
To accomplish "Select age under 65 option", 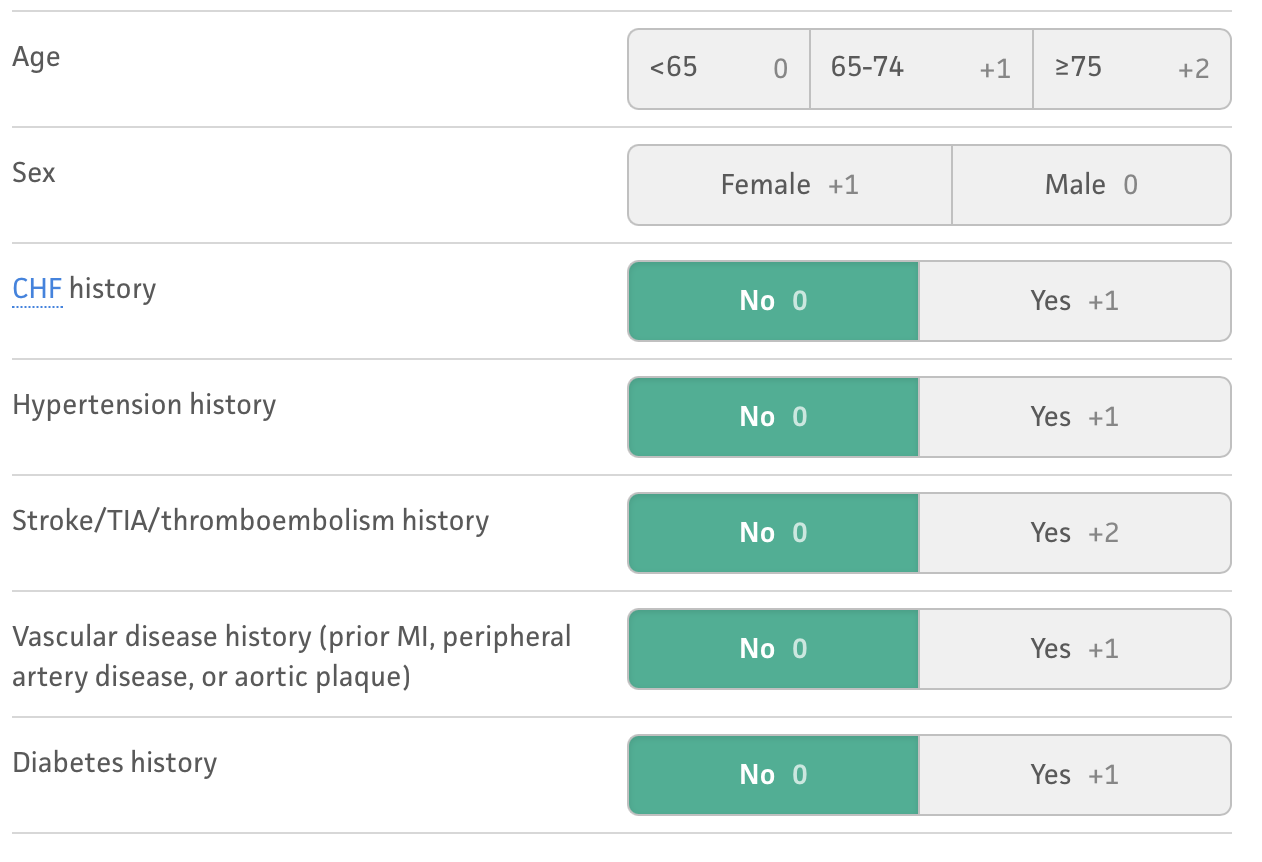I will [718, 69].
